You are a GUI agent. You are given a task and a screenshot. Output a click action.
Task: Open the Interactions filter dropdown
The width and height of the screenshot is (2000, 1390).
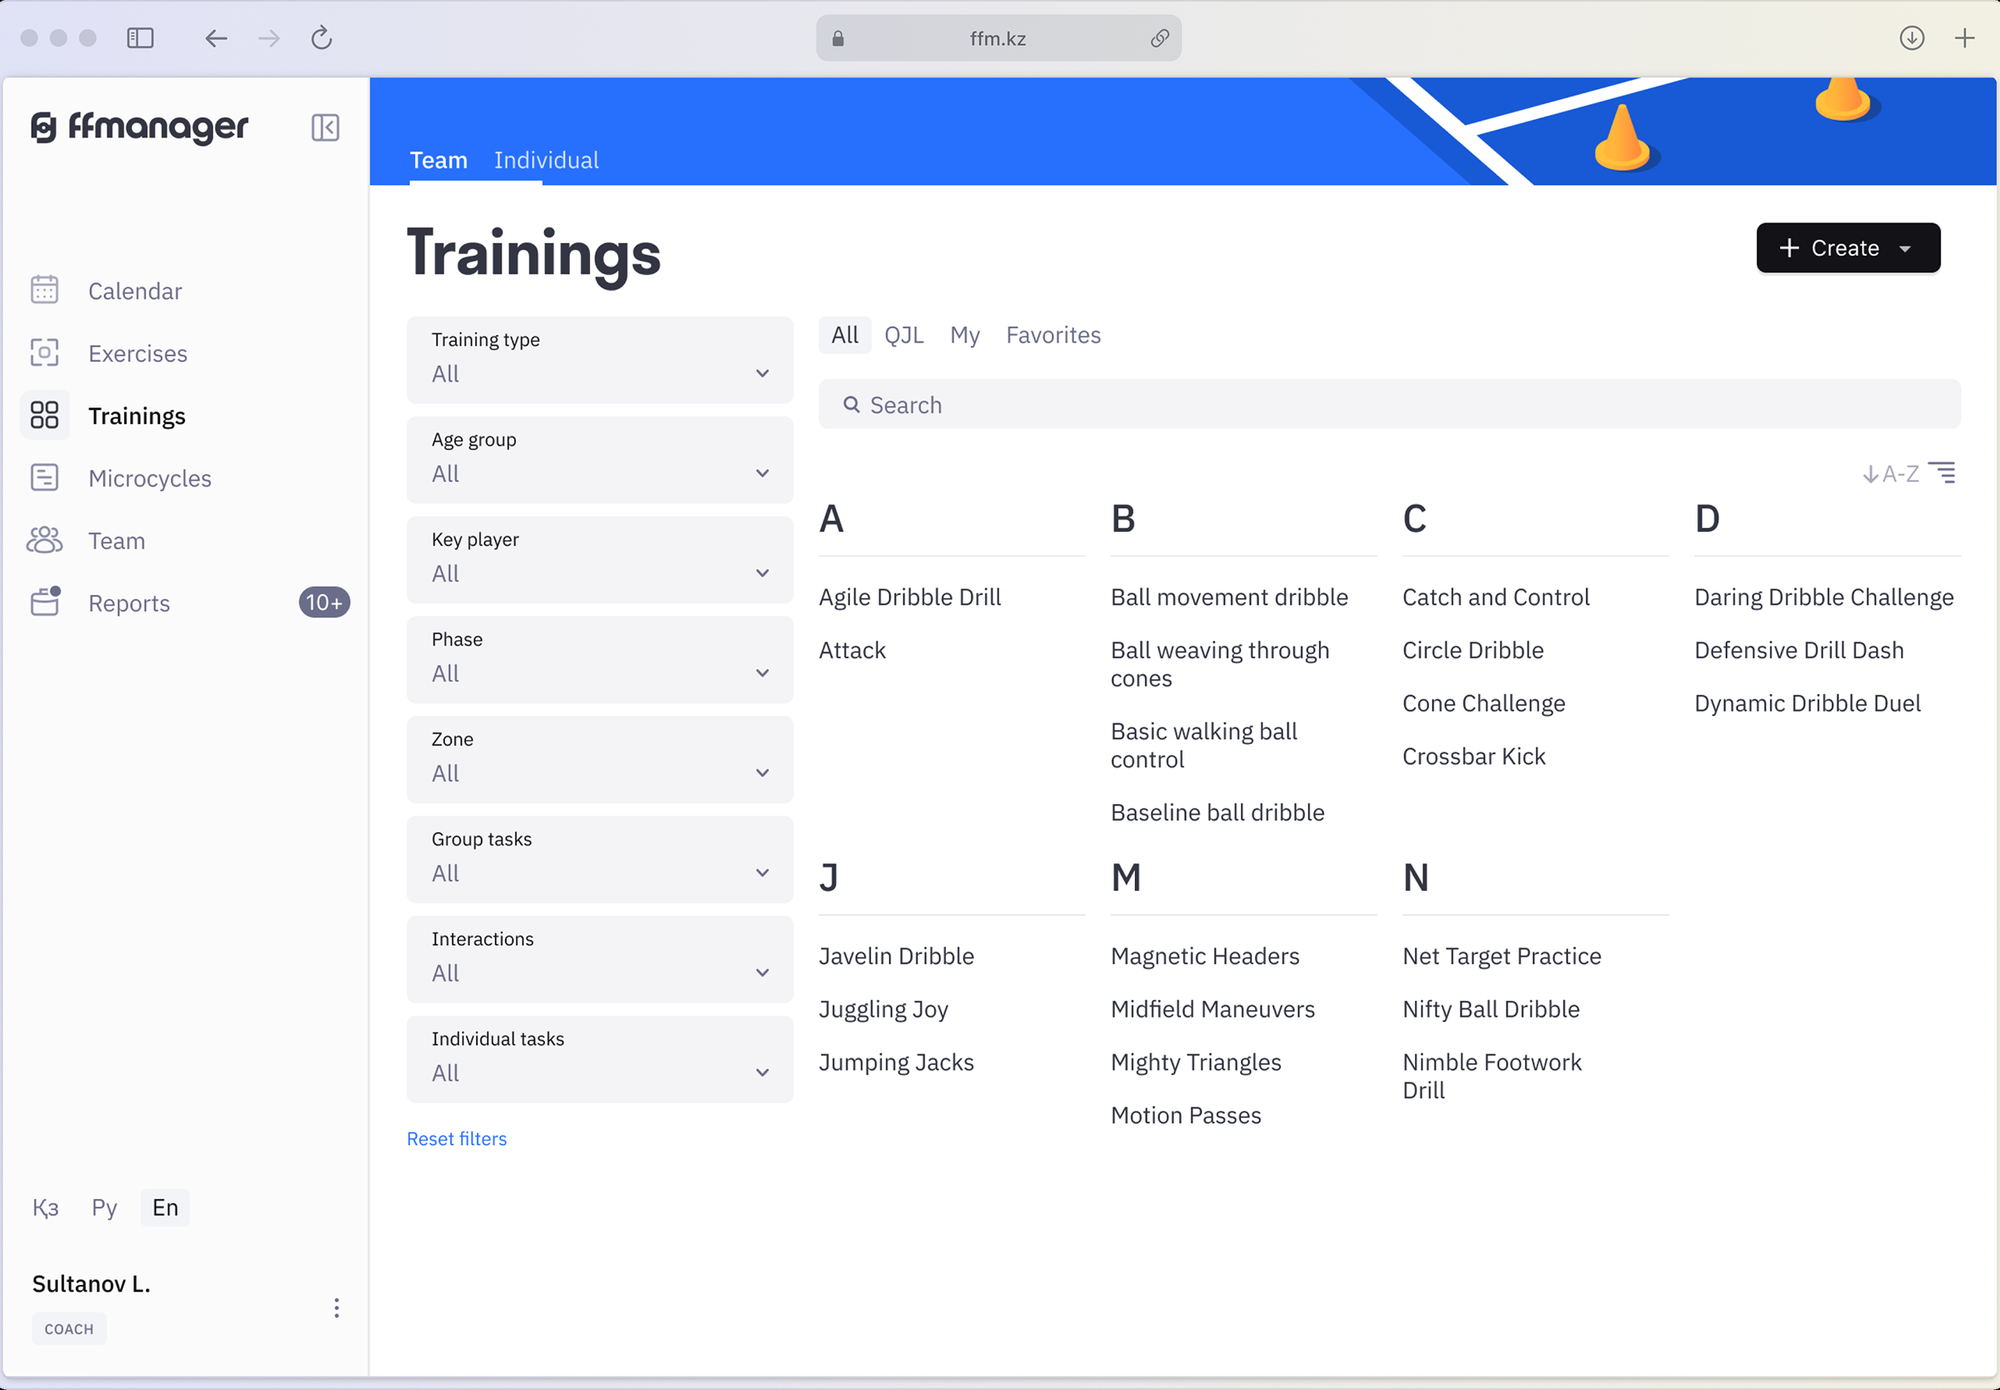click(600, 960)
